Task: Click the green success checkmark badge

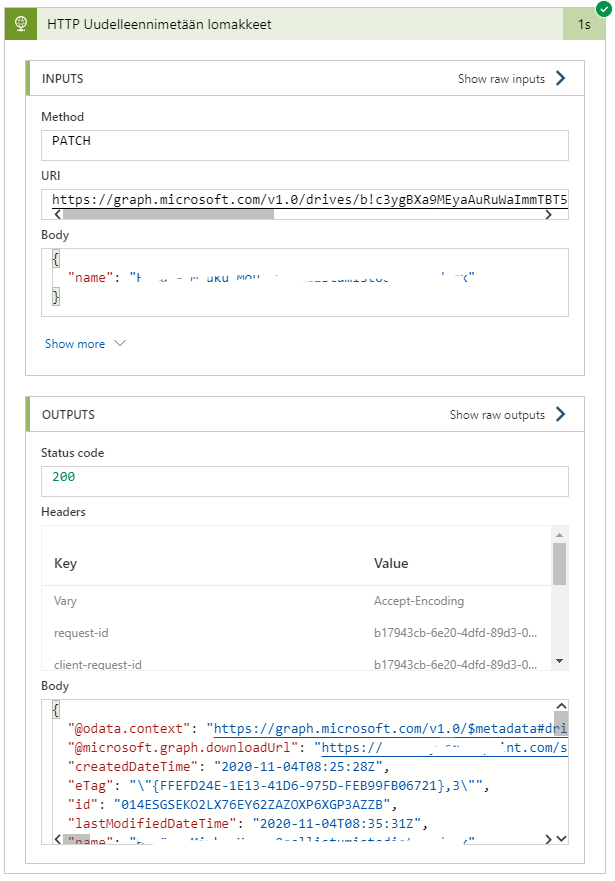Action: tap(602, 8)
